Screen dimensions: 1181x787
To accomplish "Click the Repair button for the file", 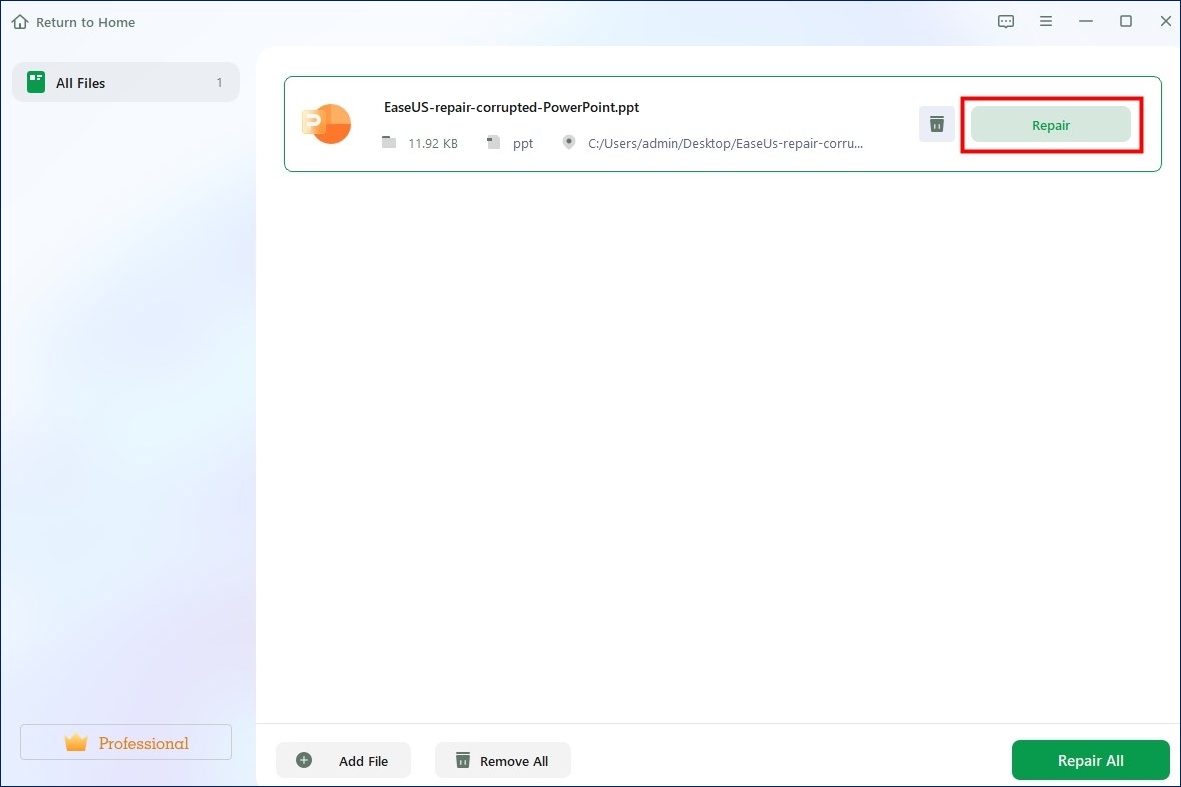I will (1050, 125).
